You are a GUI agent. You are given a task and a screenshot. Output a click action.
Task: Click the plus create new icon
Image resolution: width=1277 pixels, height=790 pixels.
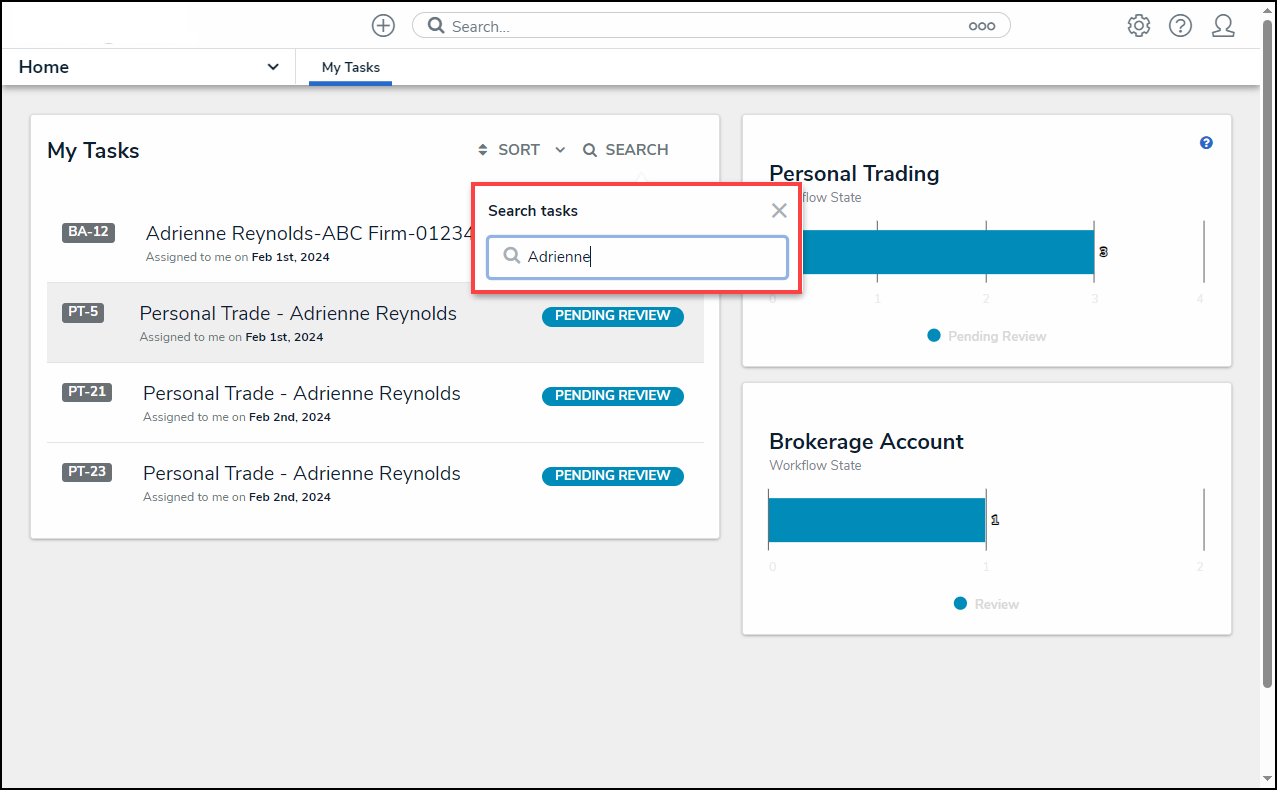(383, 26)
